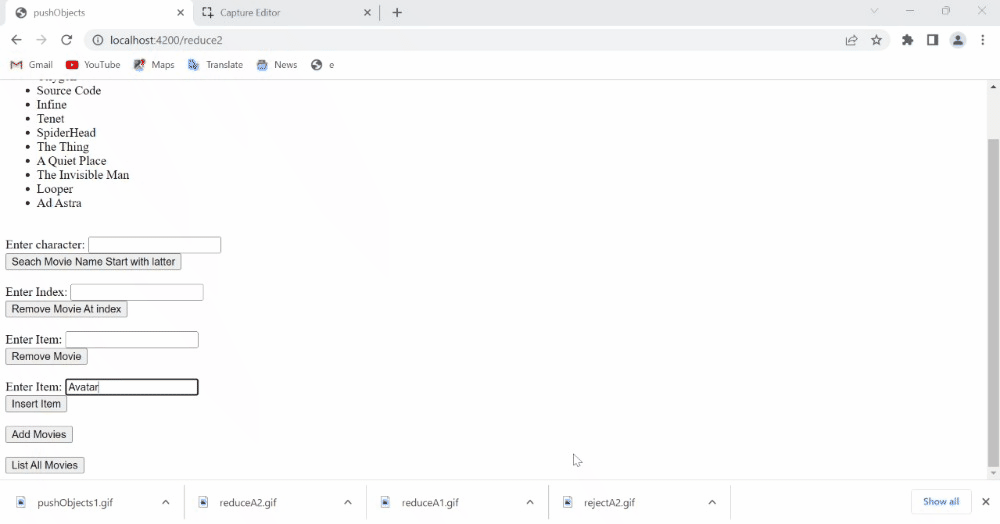This screenshot has width=1000, height=524.
Task: Open the Extensions puzzle icon
Action: (908, 40)
